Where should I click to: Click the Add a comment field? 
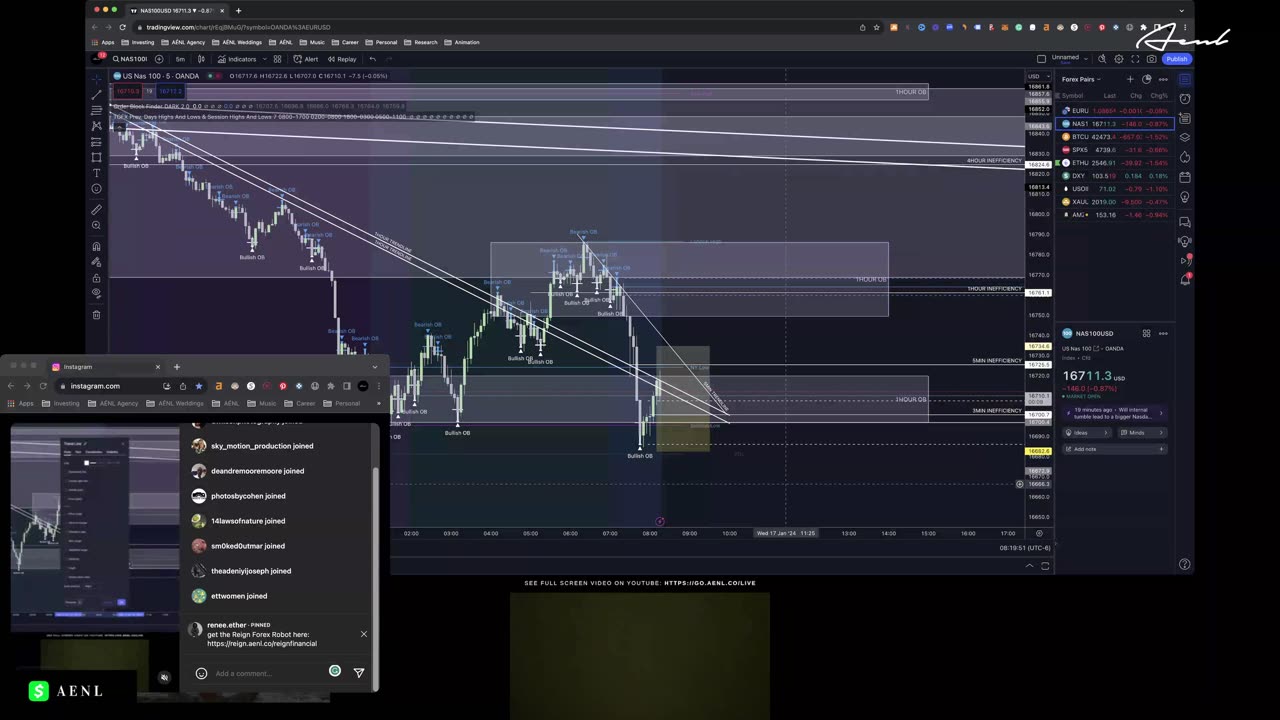[268, 673]
